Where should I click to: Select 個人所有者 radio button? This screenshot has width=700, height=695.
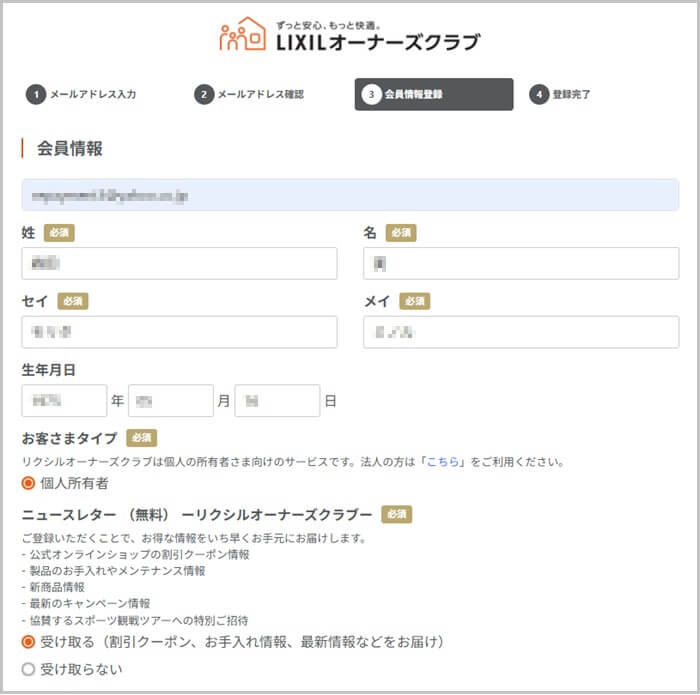click(28, 483)
